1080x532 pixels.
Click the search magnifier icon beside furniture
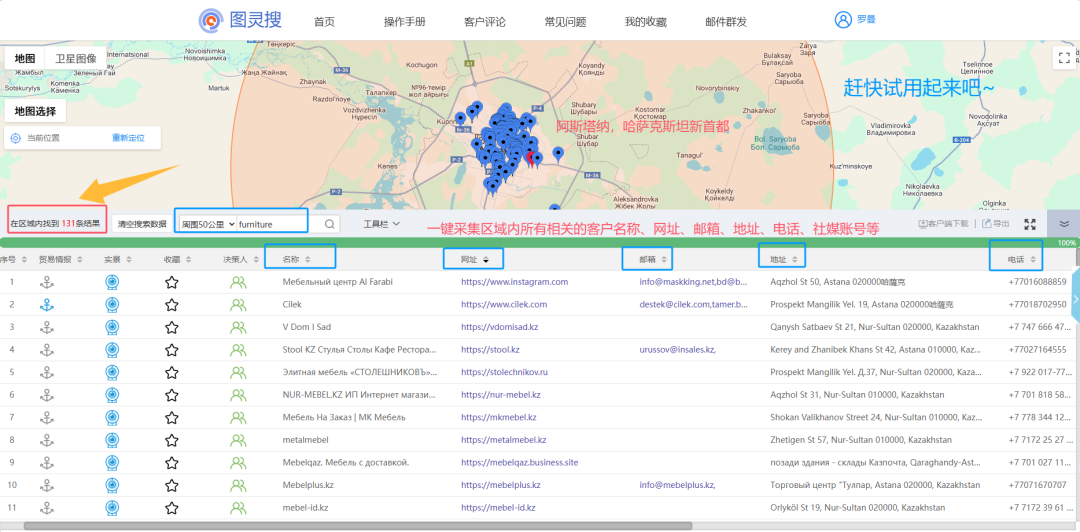329,224
